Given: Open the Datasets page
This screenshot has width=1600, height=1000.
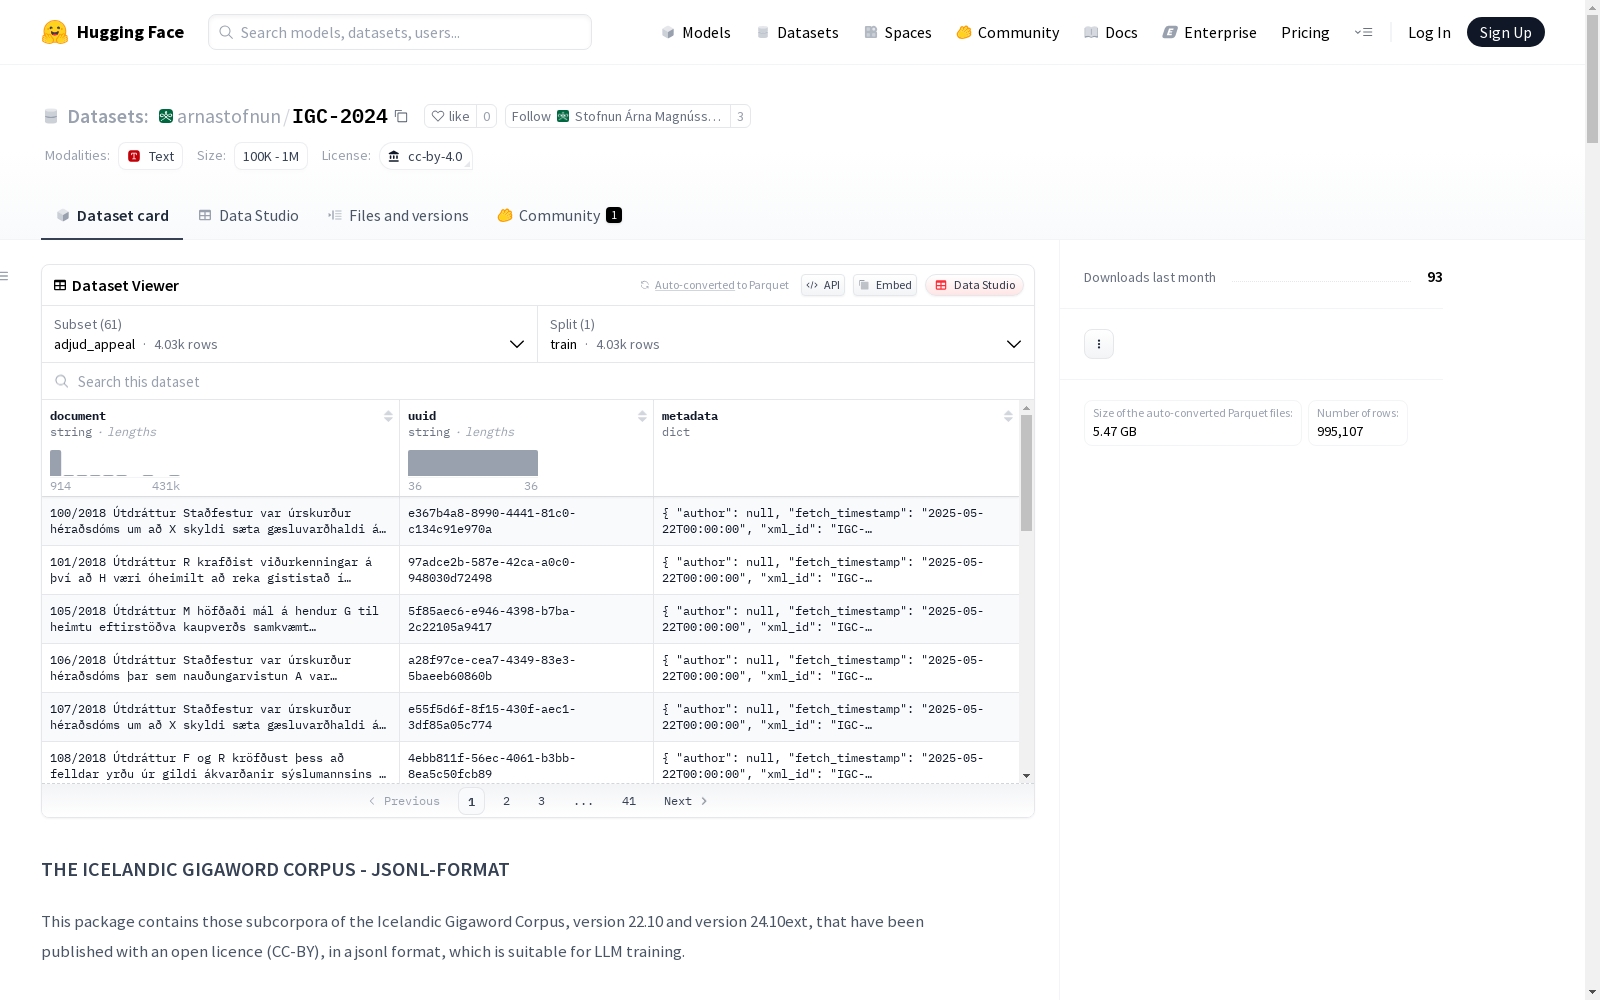Looking at the screenshot, I should pos(797,32).
